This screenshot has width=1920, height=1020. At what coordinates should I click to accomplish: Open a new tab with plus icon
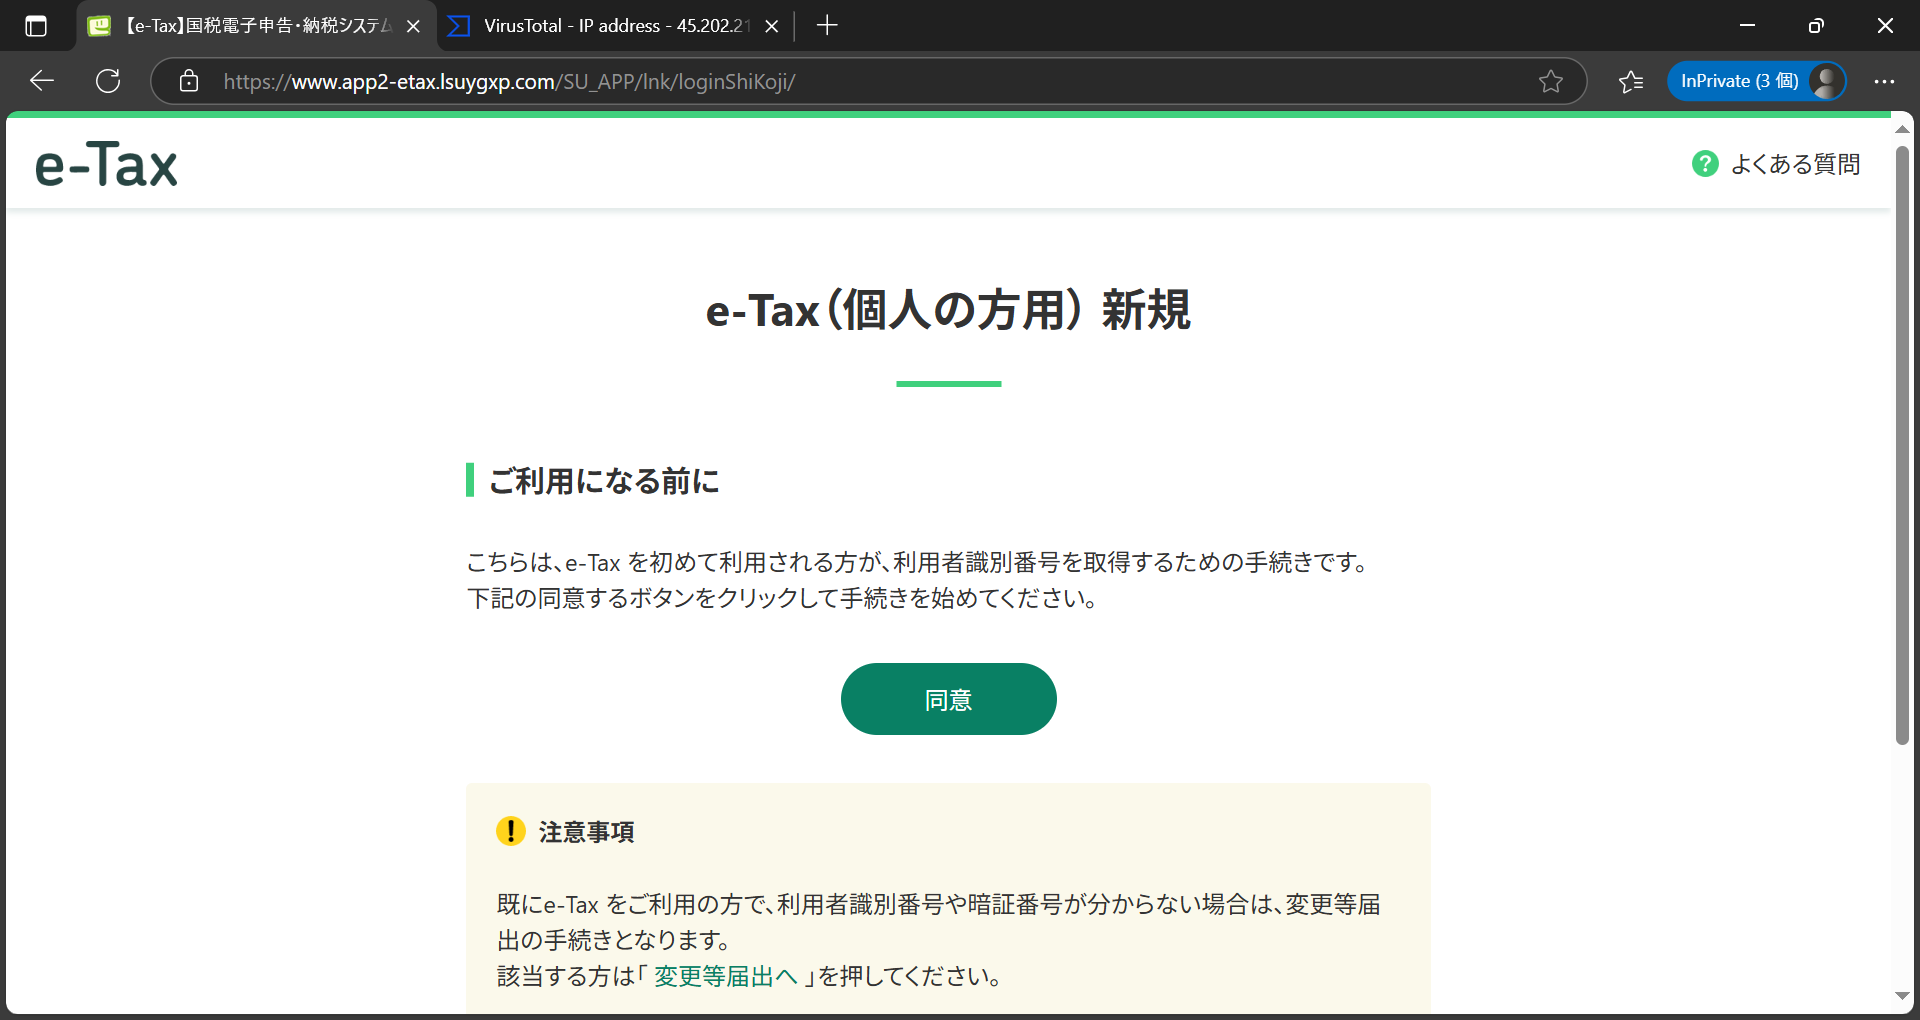click(x=826, y=26)
